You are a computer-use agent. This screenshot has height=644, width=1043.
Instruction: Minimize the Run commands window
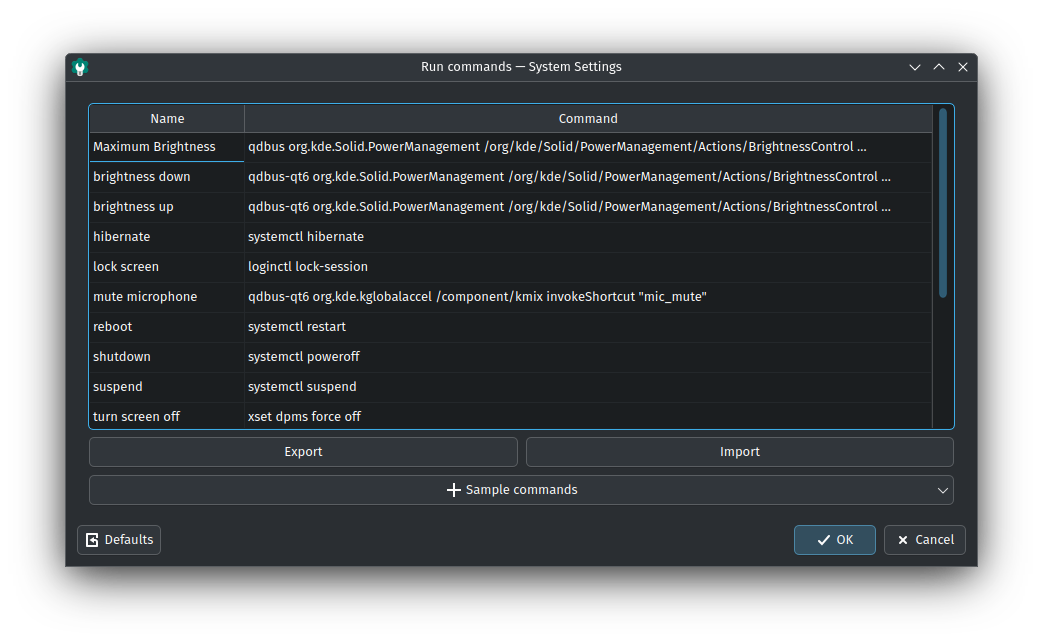pyautogui.click(x=915, y=67)
